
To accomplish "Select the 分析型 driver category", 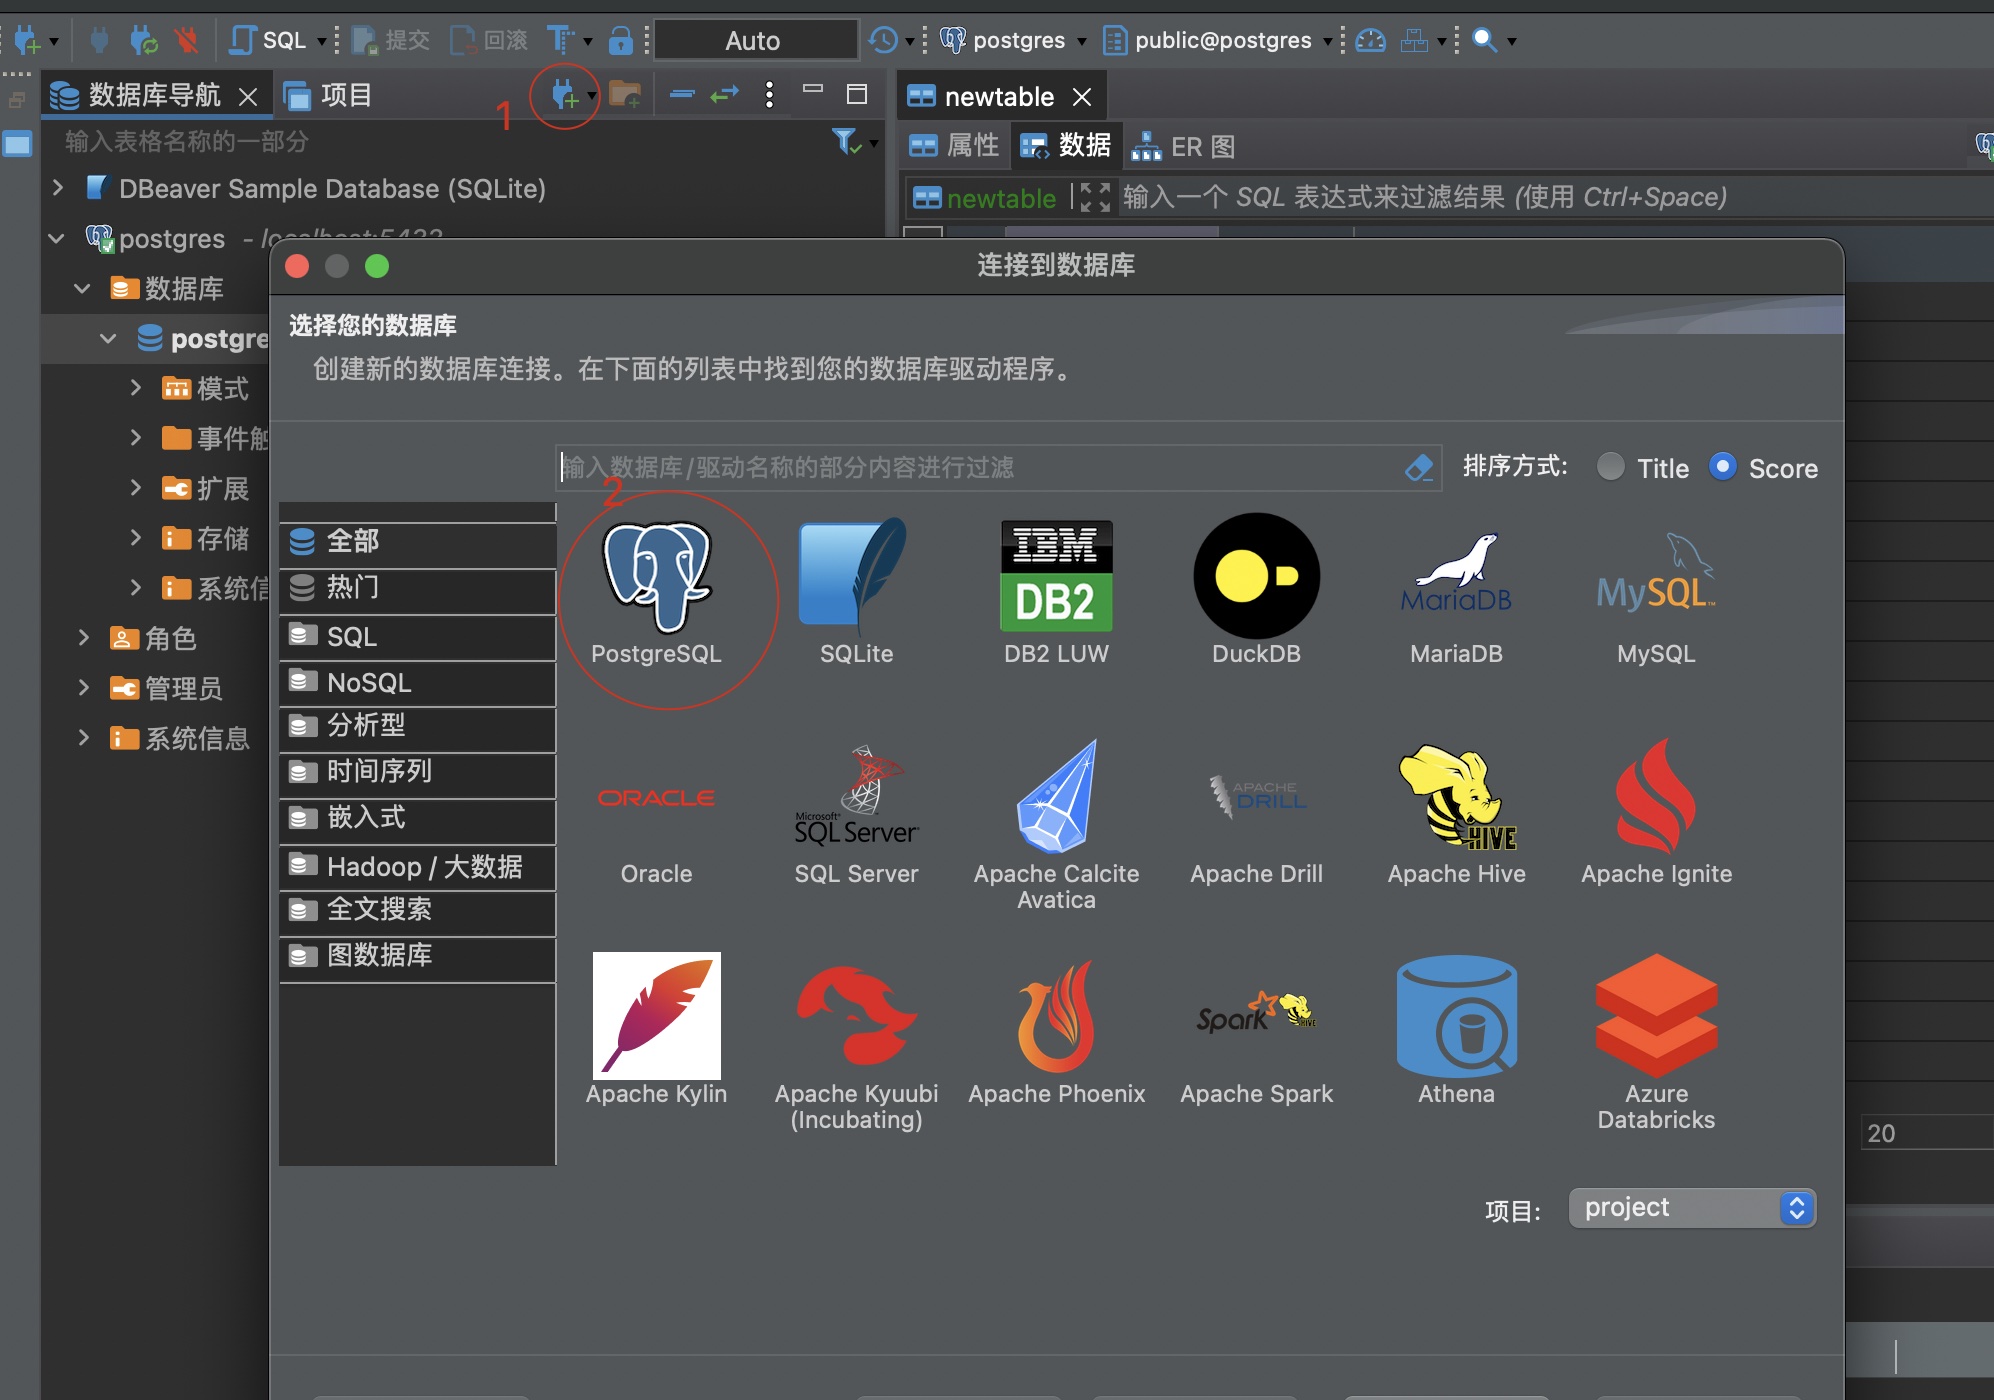I will tap(417, 726).
